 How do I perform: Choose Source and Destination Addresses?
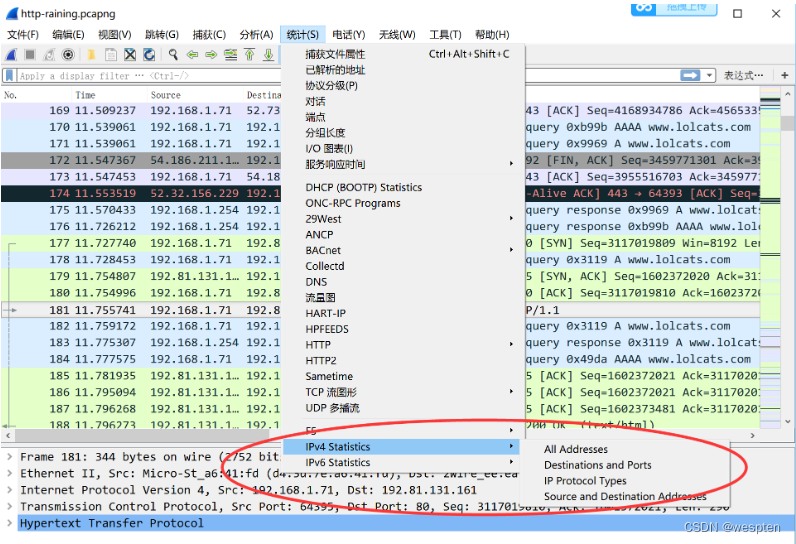pos(625,496)
